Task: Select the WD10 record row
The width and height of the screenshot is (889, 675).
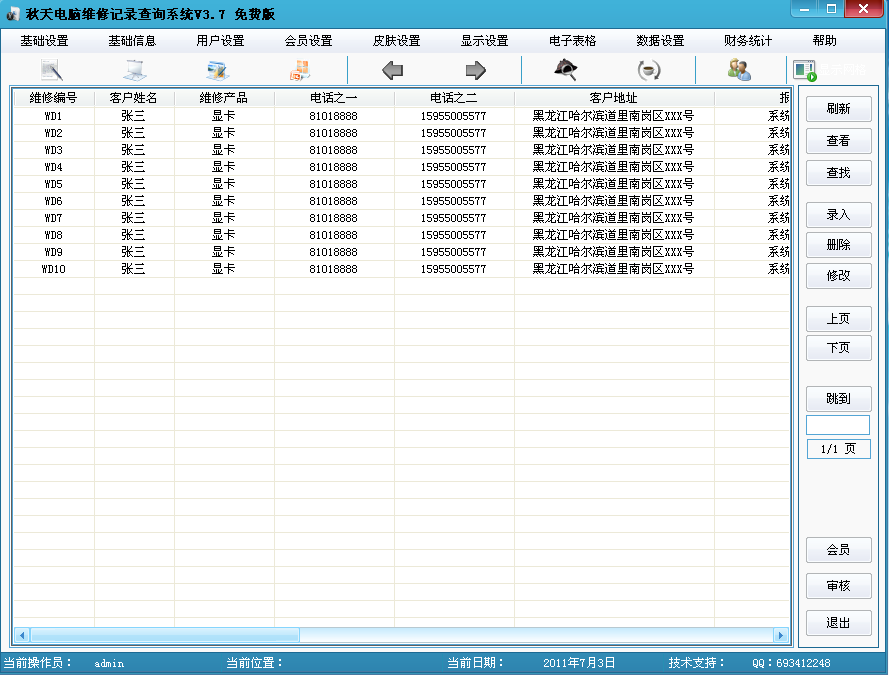Action: 401,269
